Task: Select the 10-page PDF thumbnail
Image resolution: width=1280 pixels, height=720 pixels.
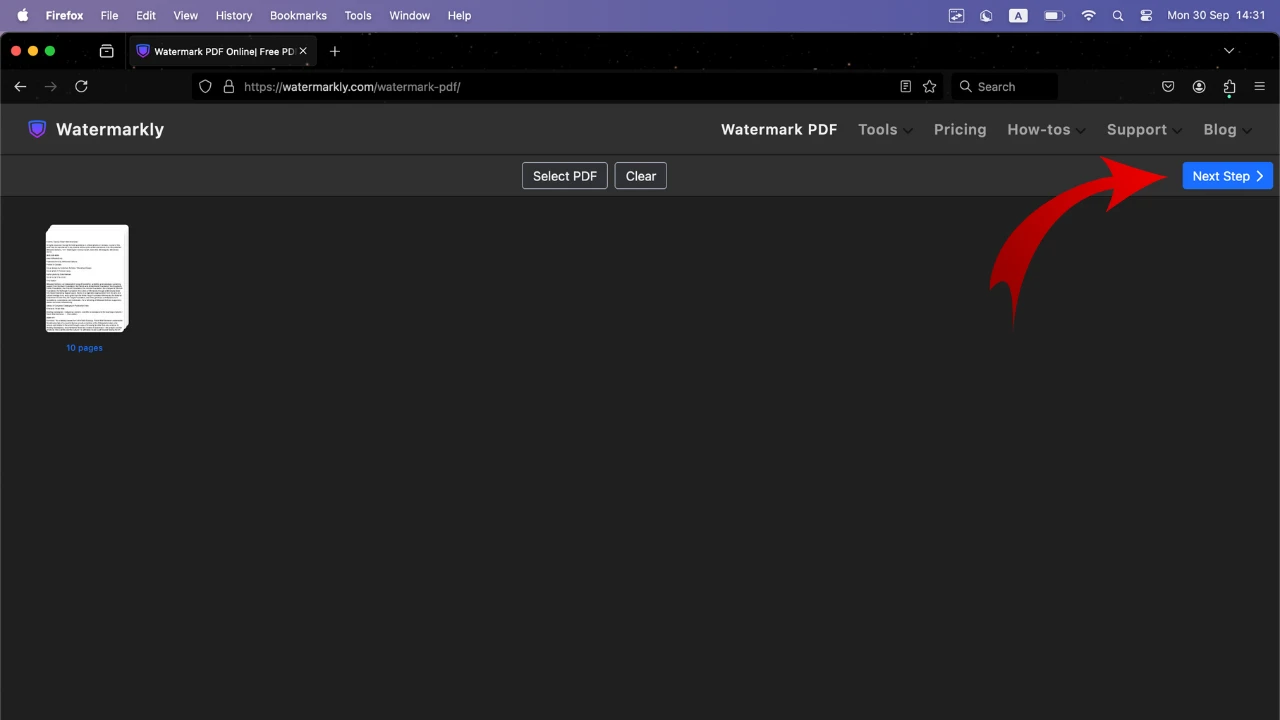Action: click(87, 278)
